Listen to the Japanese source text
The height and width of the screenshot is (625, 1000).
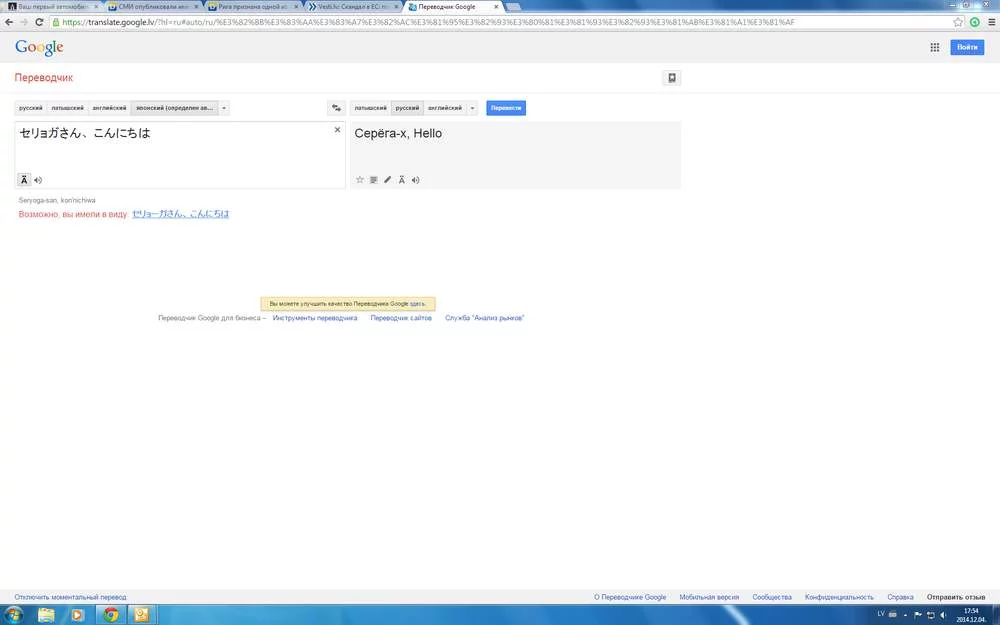click(38, 180)
